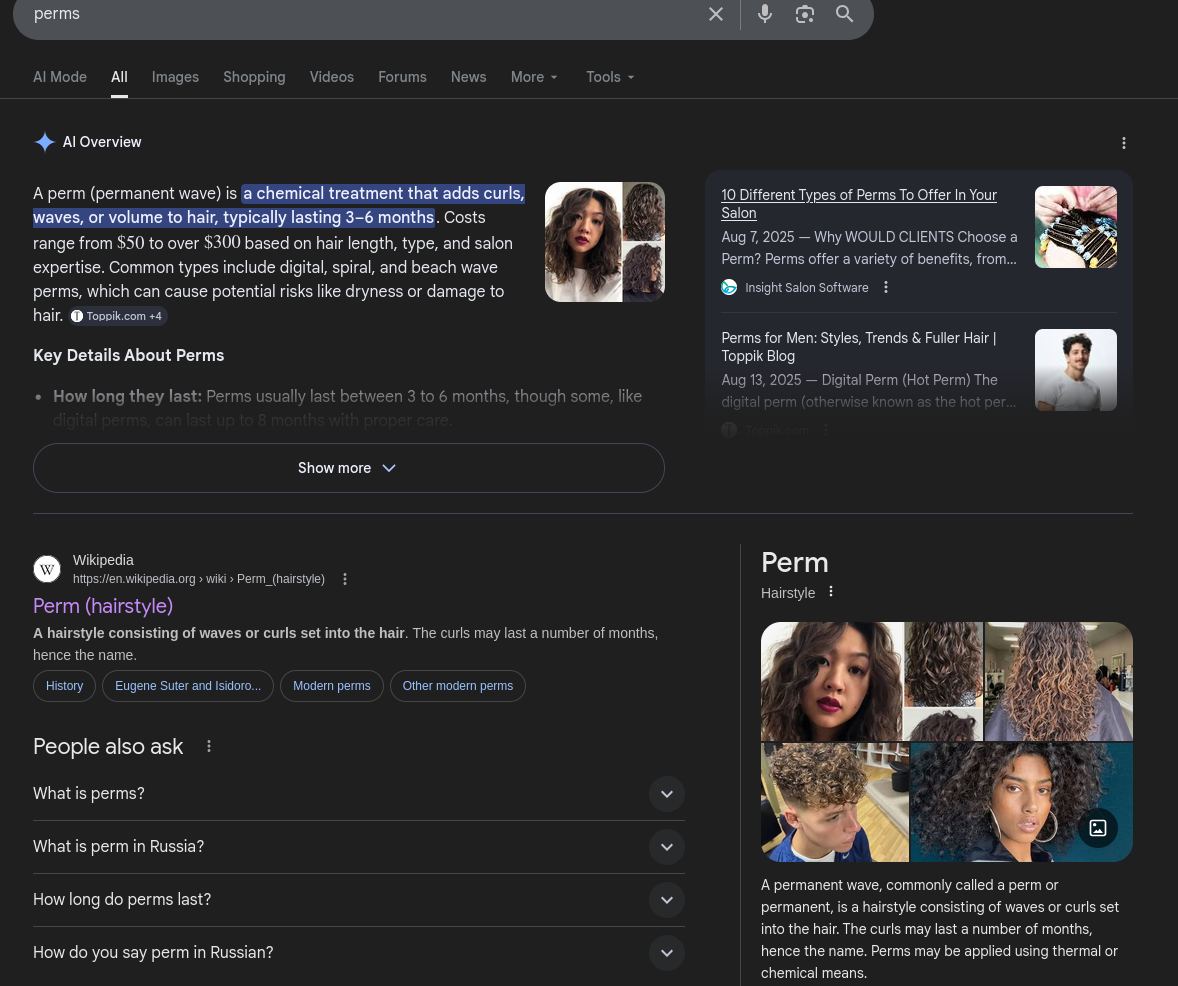Image resolution: width=1178 pixels, height=986 pixels.
Task: Select the Modern perms chip
Action: pyautogui.click(x=331, y=686)
